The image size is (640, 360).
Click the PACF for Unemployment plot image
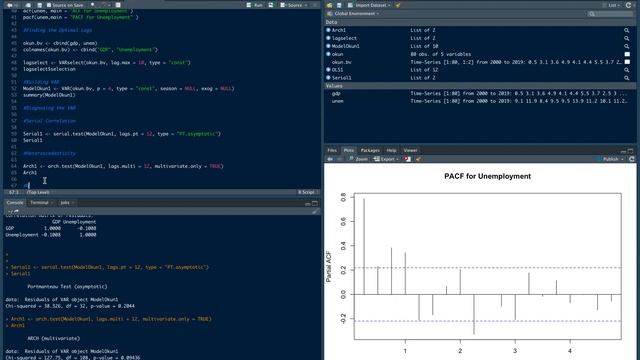480,262
